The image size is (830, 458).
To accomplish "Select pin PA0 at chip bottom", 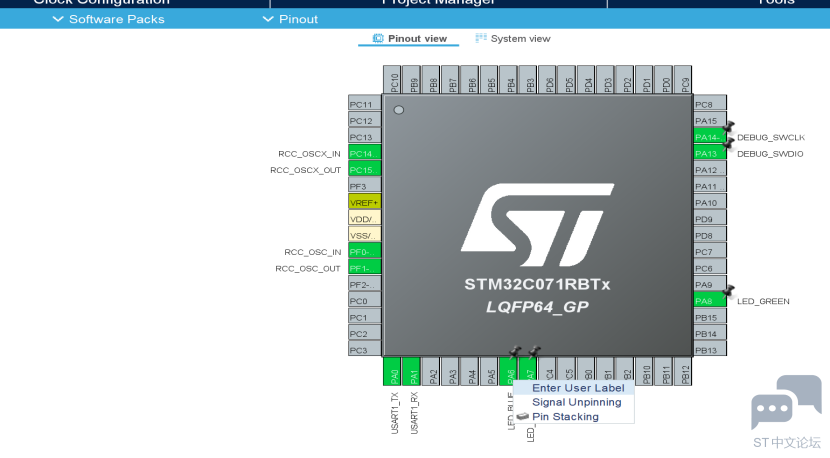I will point(392,372).
